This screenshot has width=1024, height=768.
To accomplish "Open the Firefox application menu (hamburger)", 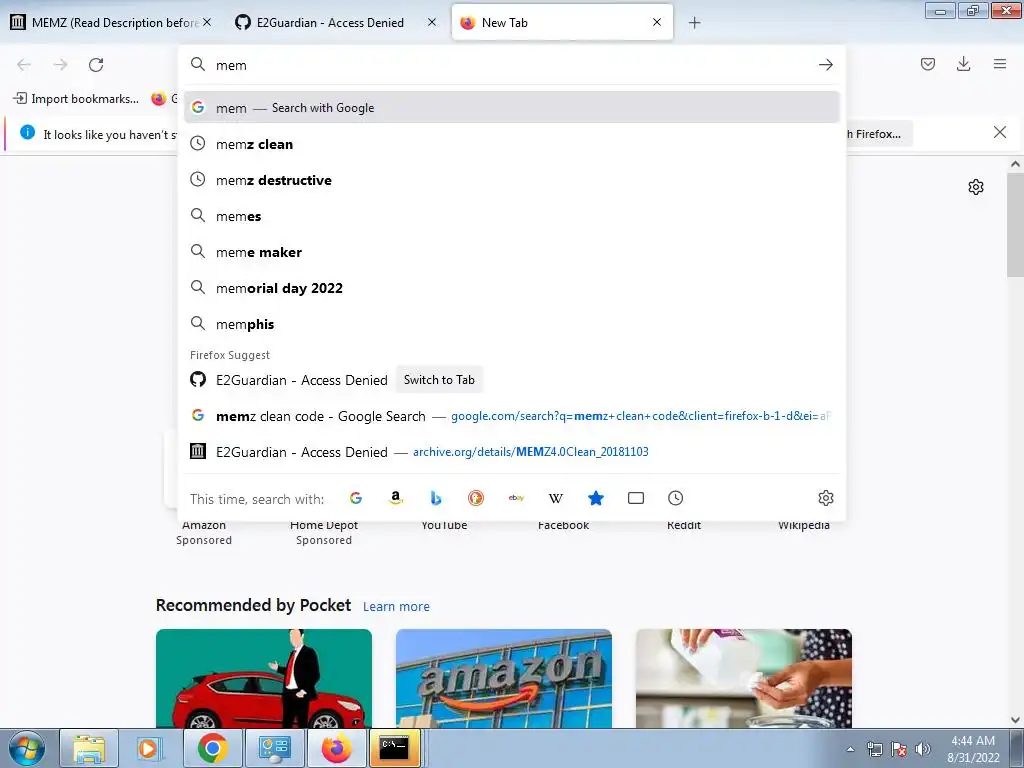I will click(x=999, y=64).
